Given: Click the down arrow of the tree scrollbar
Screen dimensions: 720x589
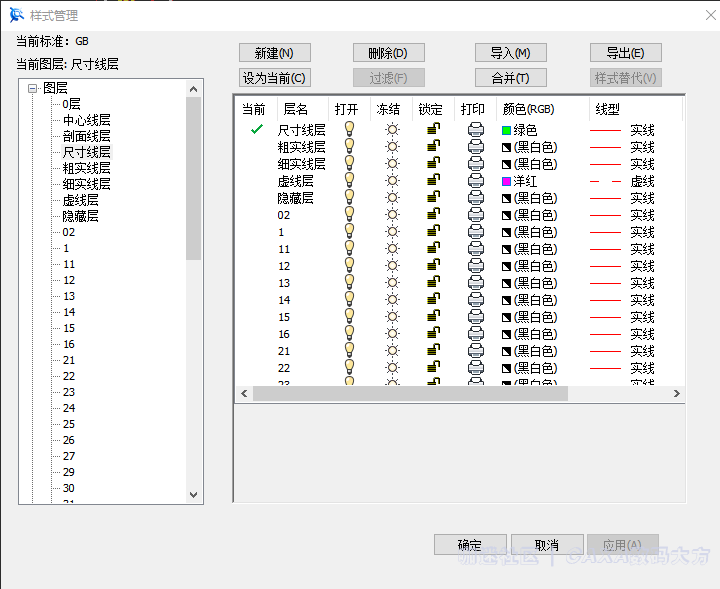Looking at the screenshot, I should tap(194, 494).
